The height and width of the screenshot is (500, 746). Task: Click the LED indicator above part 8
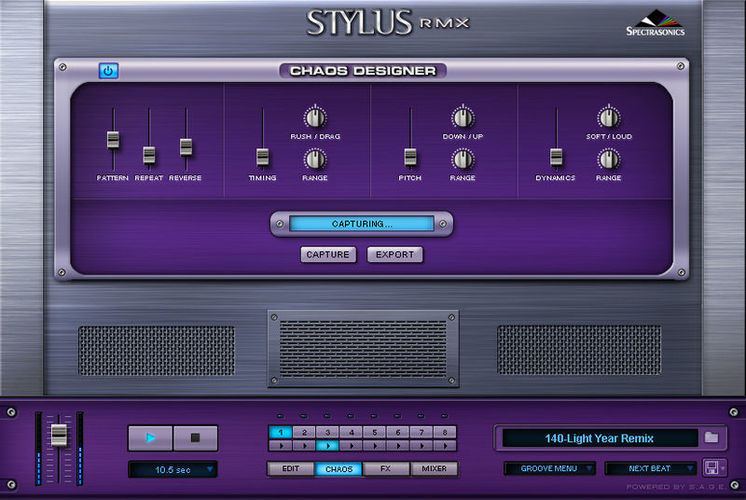coord(444,416)
